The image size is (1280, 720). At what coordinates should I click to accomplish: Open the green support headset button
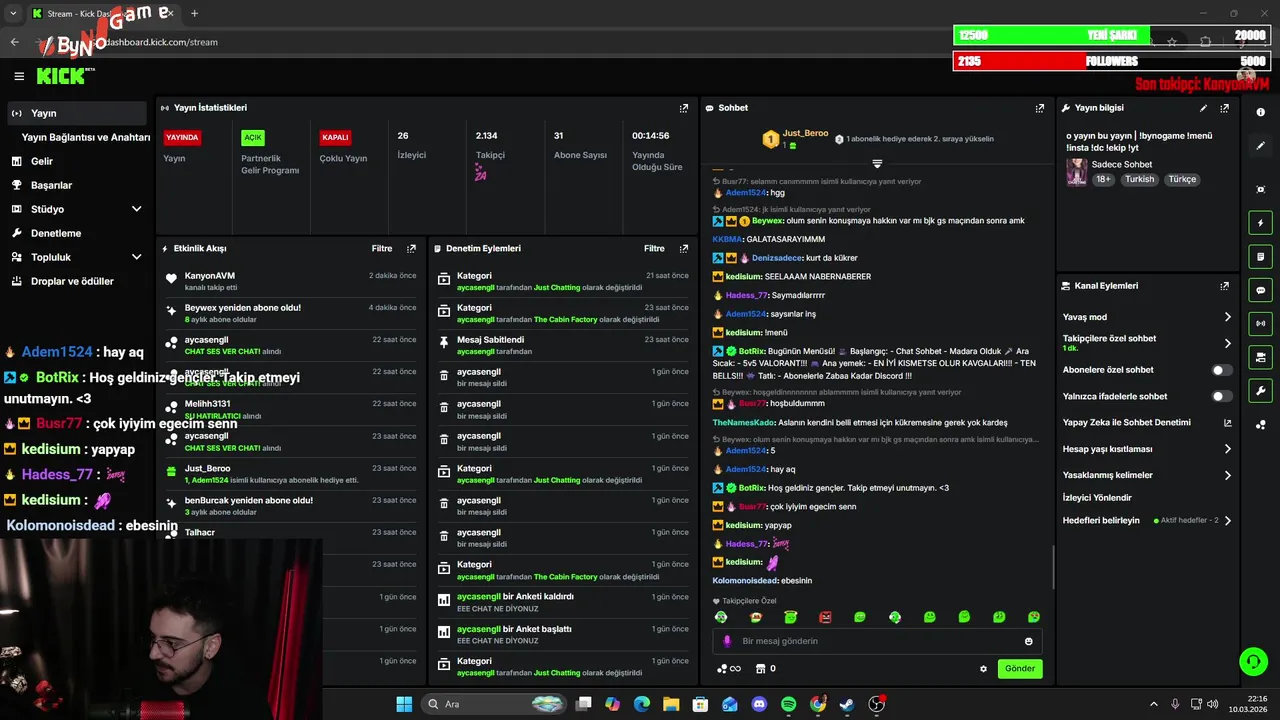1253,661
